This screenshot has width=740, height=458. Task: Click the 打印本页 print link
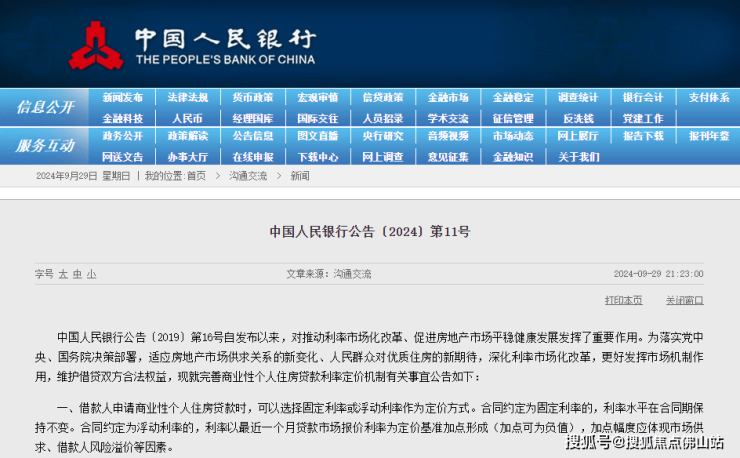click(x=623, y=300)
